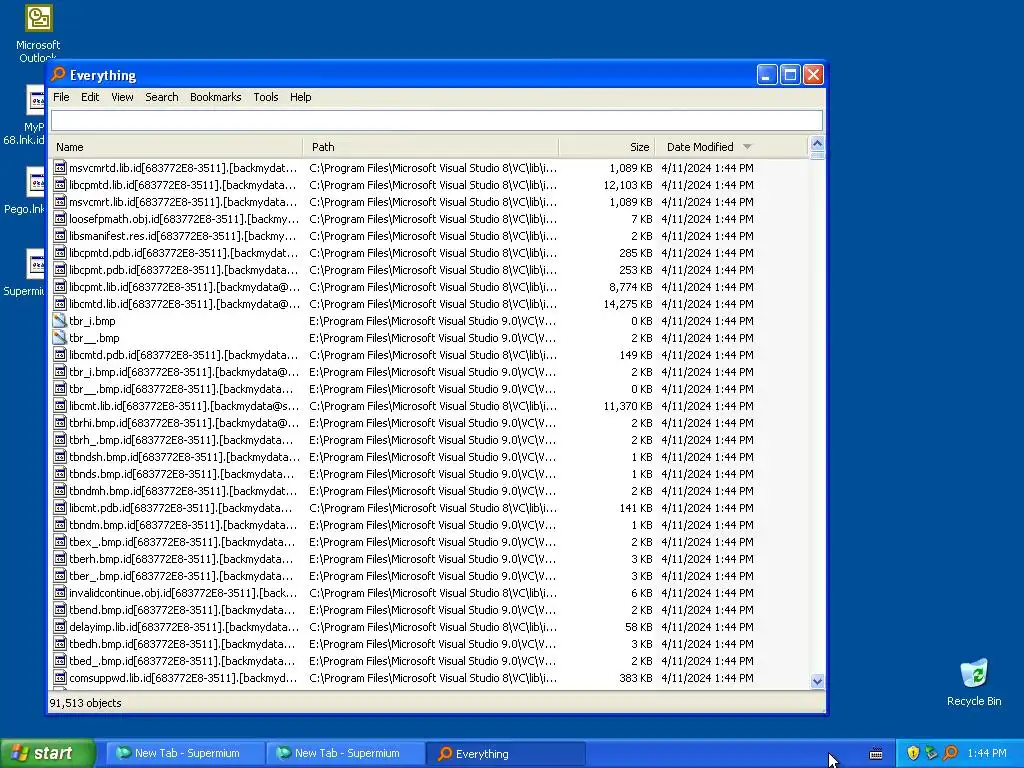This screenshot has height=768, width=1024.
Task: Select the libcmt.lib.id[683772E8-3511] row
Action: pos(429,406)
